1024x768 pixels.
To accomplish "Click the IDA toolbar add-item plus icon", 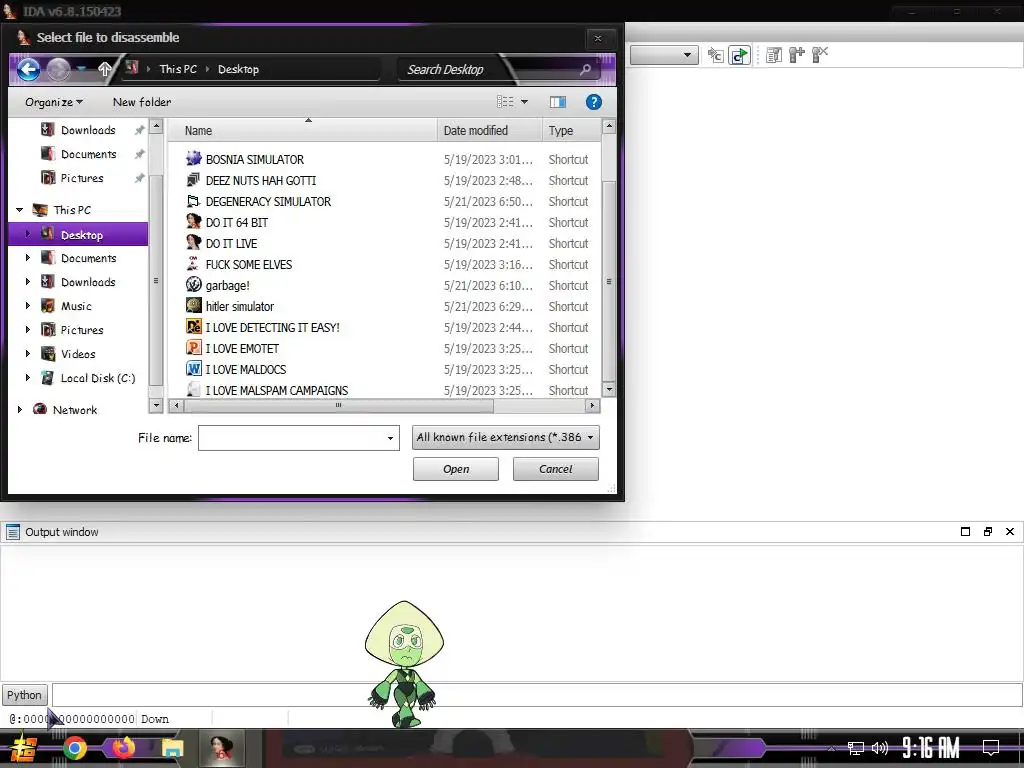I will tap(797, 56).
